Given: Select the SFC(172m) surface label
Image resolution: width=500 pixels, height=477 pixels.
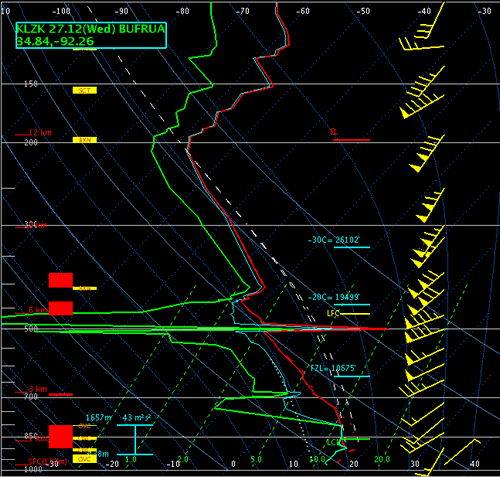Looking at the screenshot, I should pos(48,462).
